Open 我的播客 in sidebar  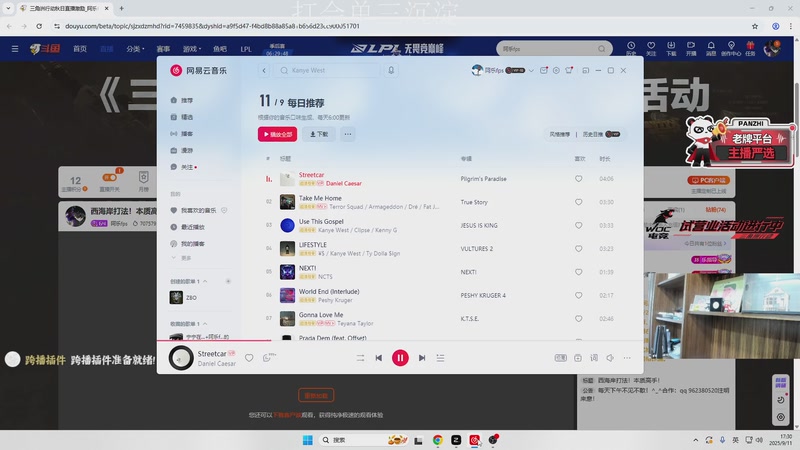point(188,244)
